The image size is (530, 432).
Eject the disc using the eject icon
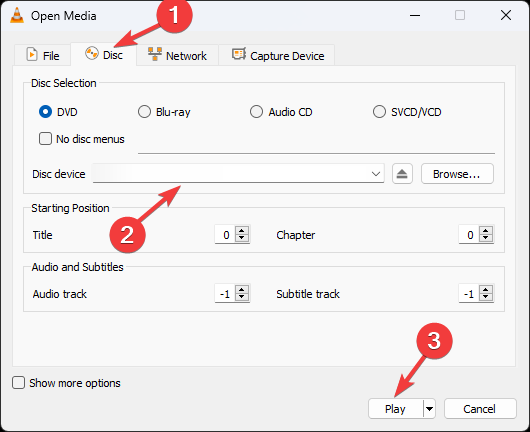pos(402,174)
